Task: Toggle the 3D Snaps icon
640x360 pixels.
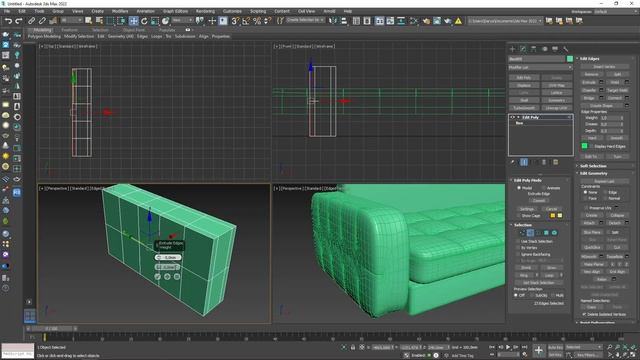Action: pyautogui.click(x=235, y=21)
